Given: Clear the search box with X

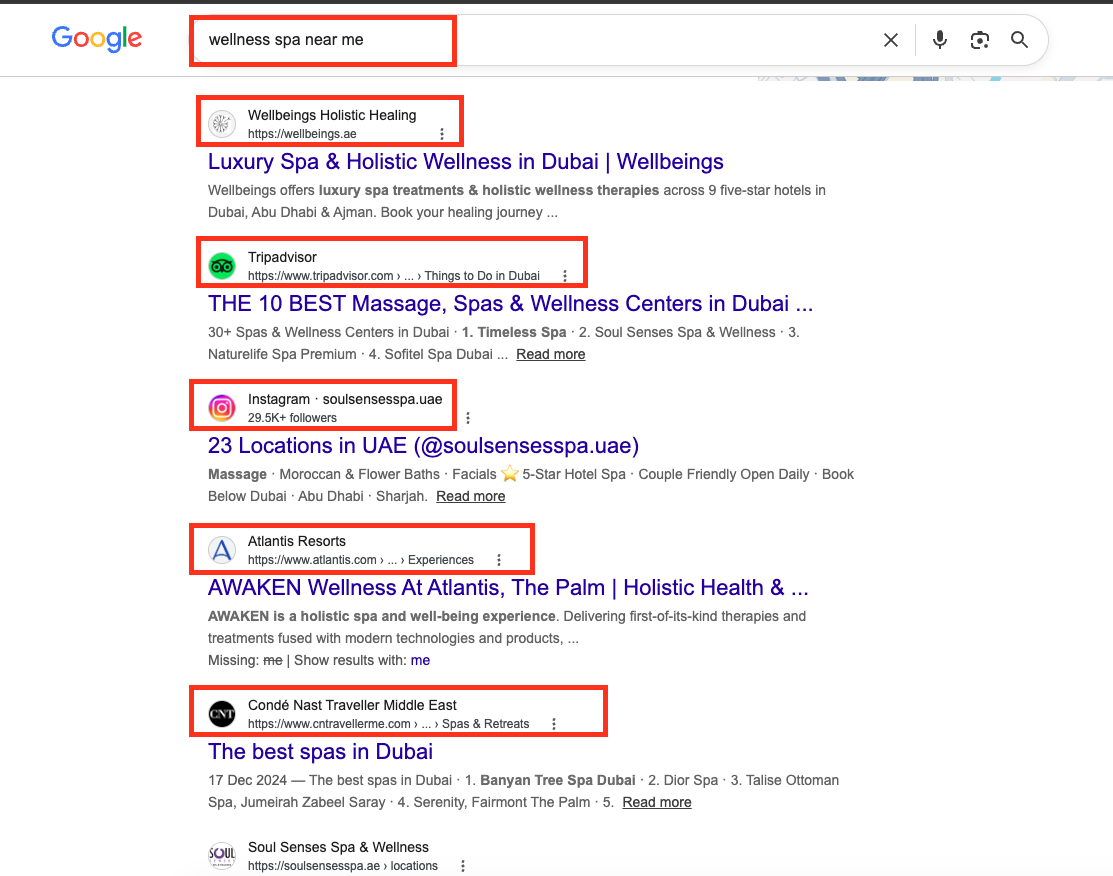Looking at the screenshot, I should [891, 40].
